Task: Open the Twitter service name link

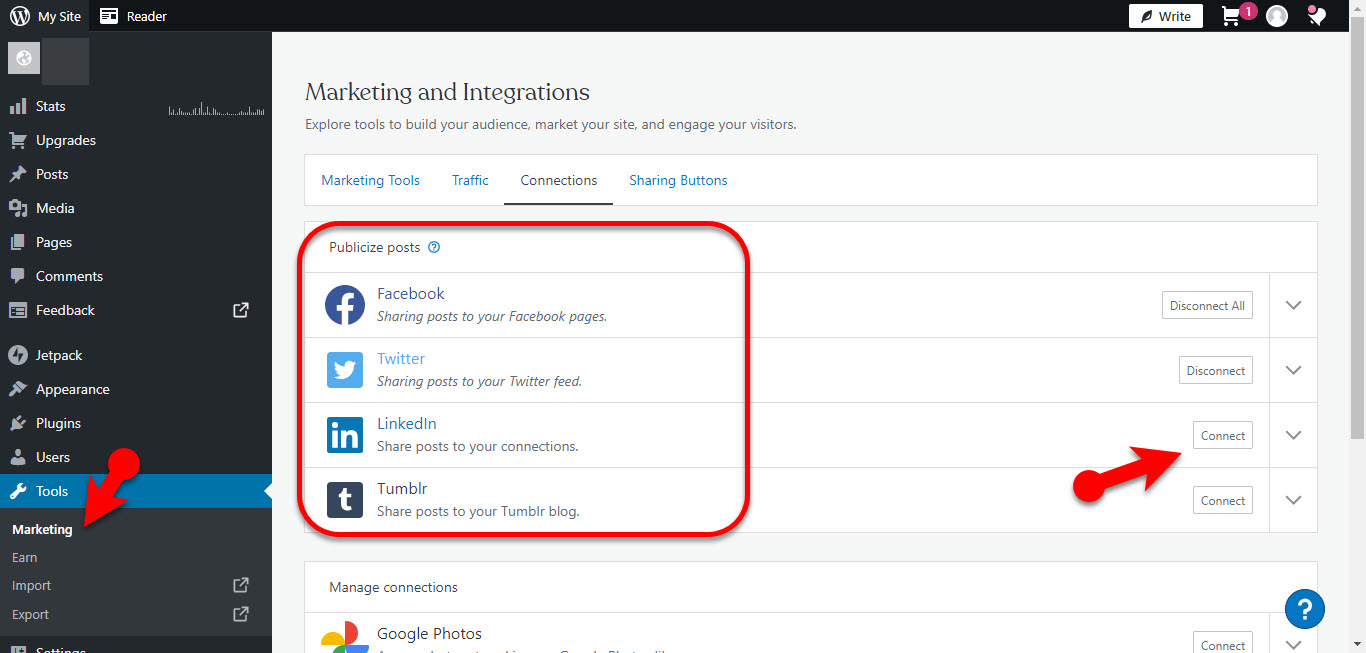Action: (x=401, y=358)
